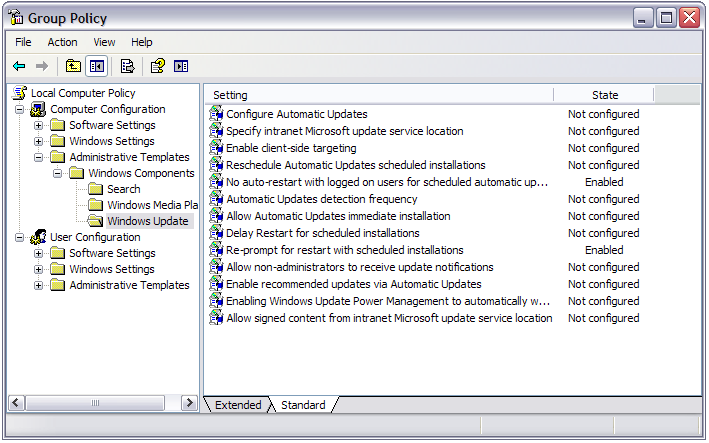Screen dimensions: 709x443
Task: Click icon beside Configure Automatic Updates
Action: click(216, 113)
